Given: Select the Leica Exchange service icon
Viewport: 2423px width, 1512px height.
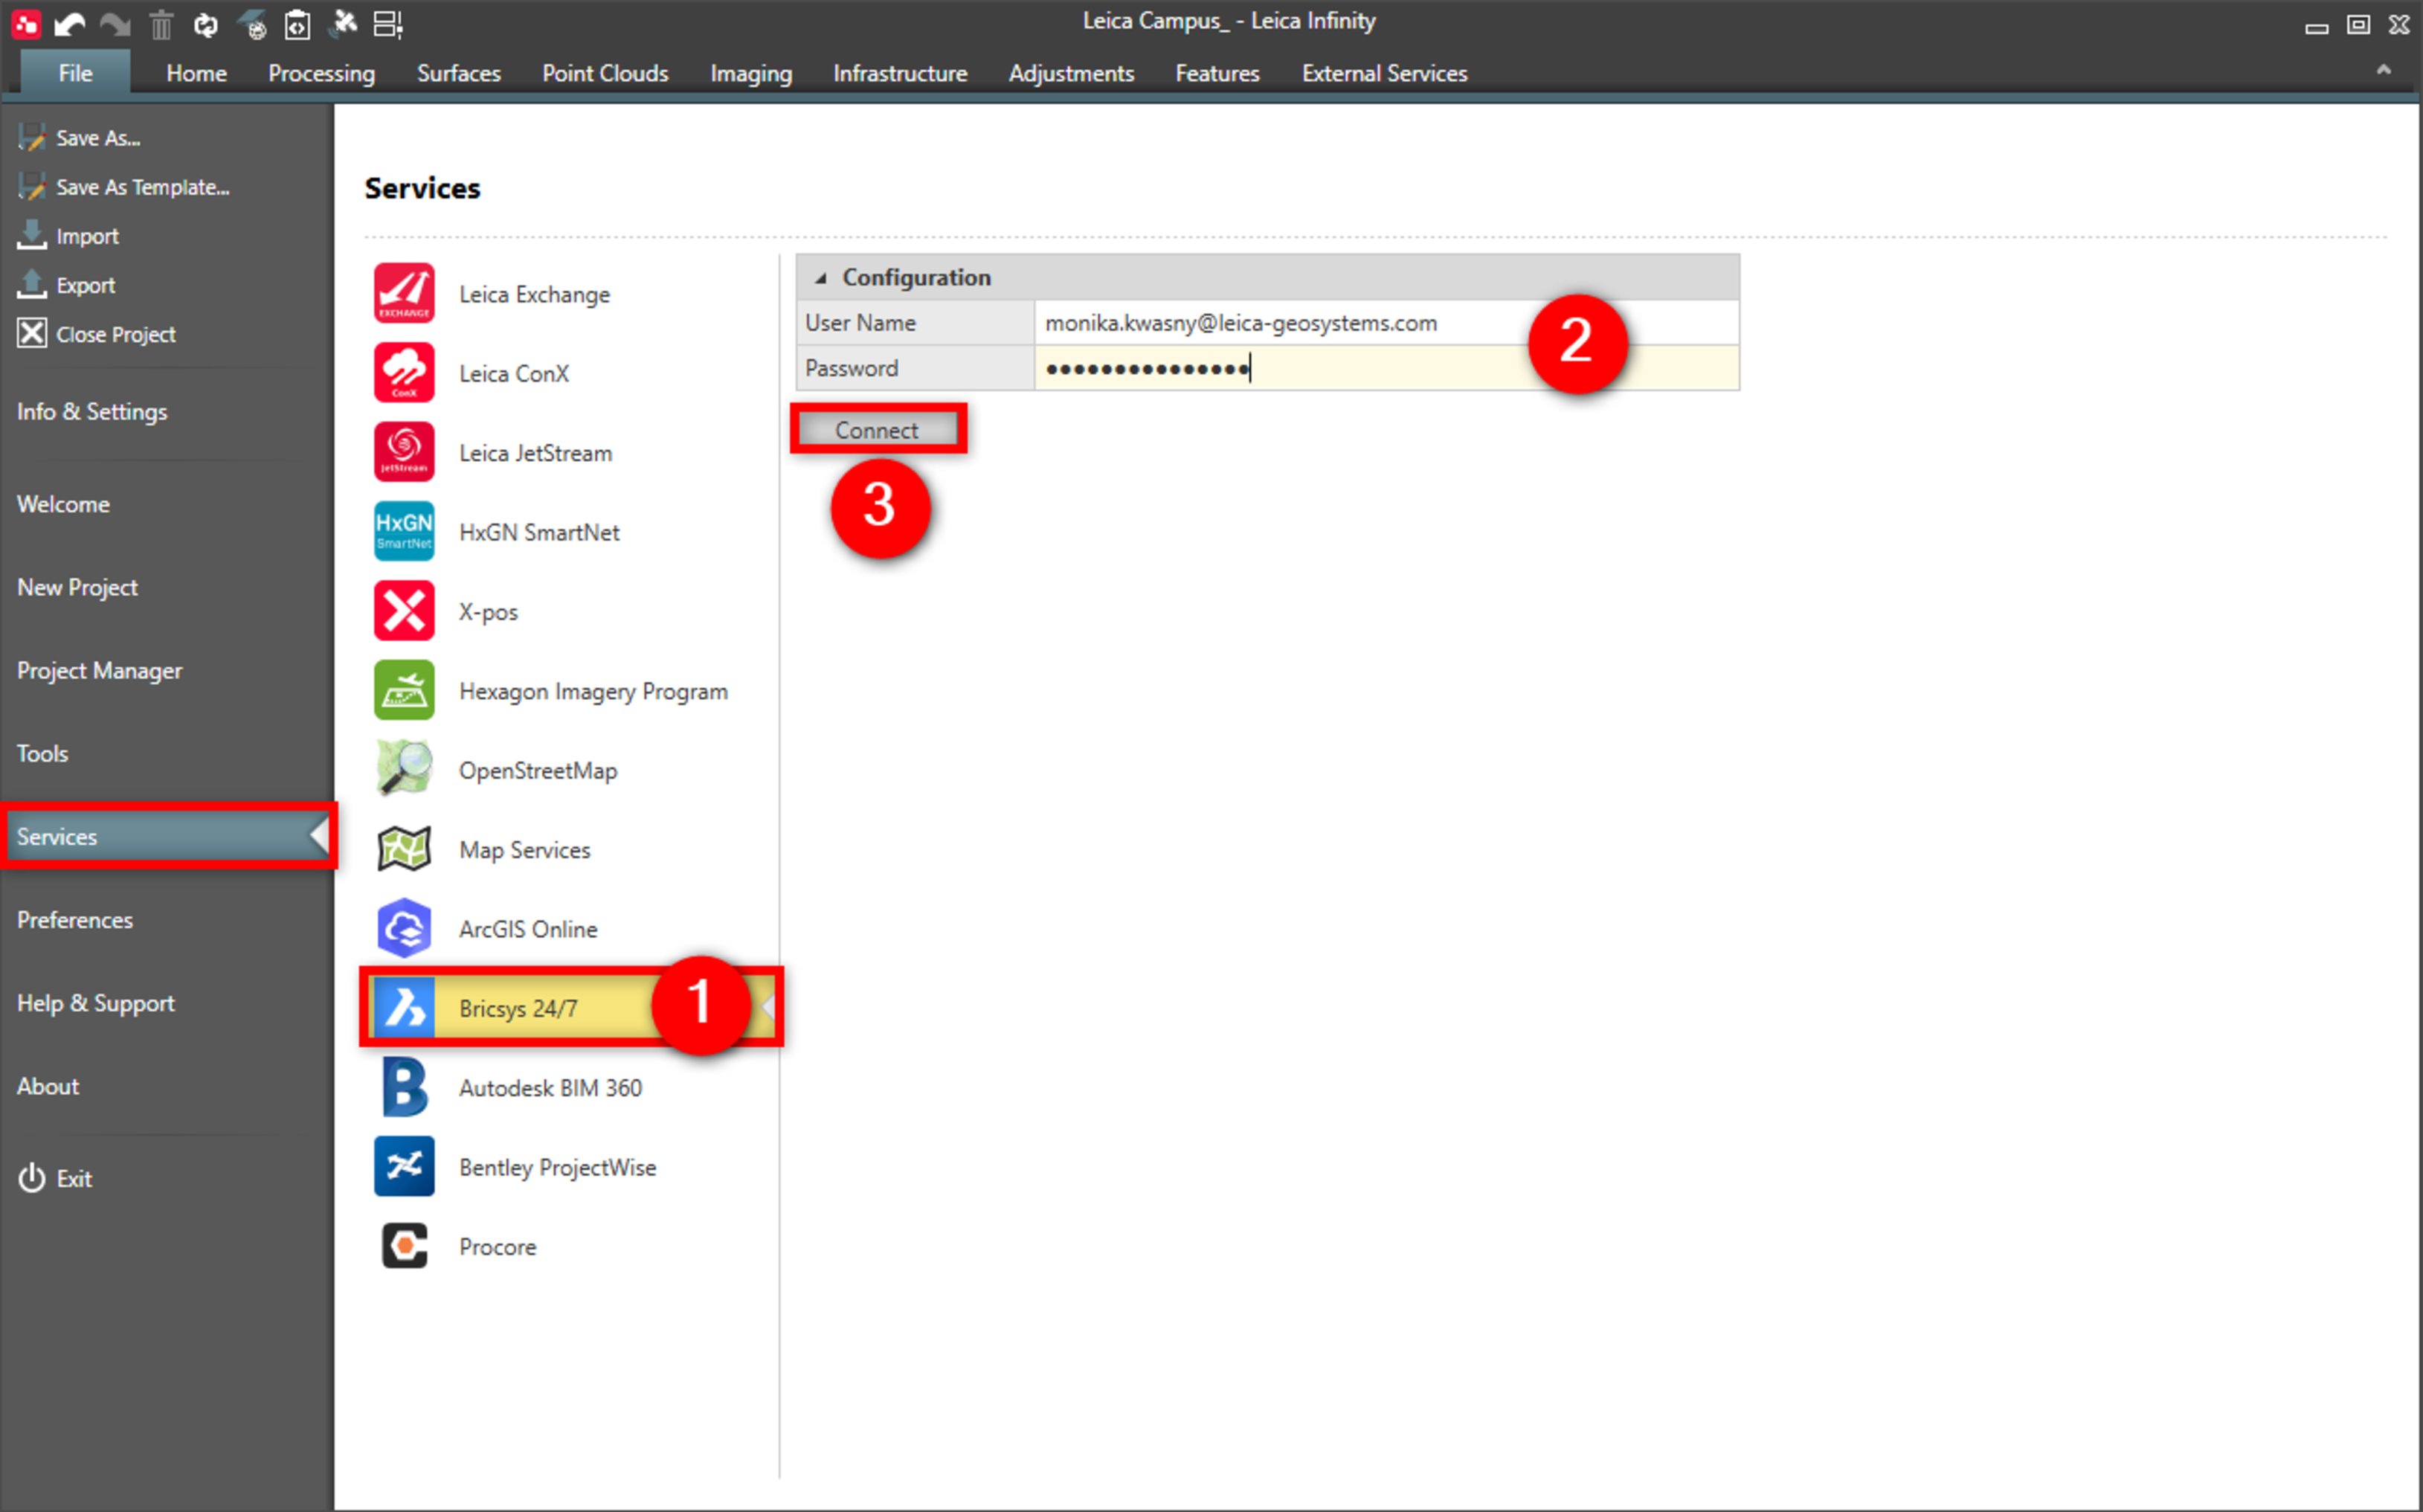Looking at the screenshot, I should pos(404,293).
